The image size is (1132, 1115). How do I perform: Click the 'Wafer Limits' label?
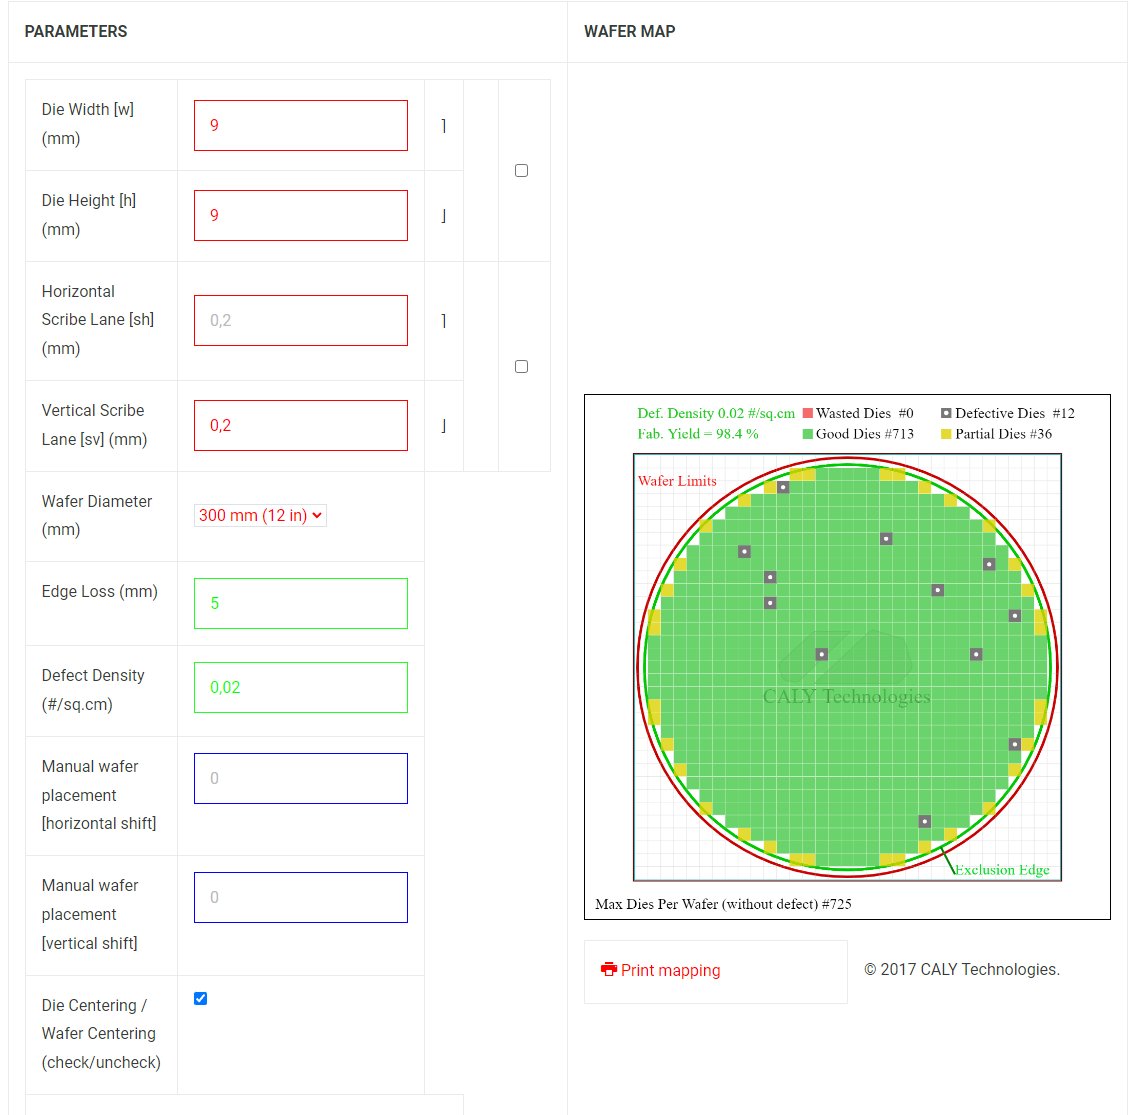coord(677,481)
